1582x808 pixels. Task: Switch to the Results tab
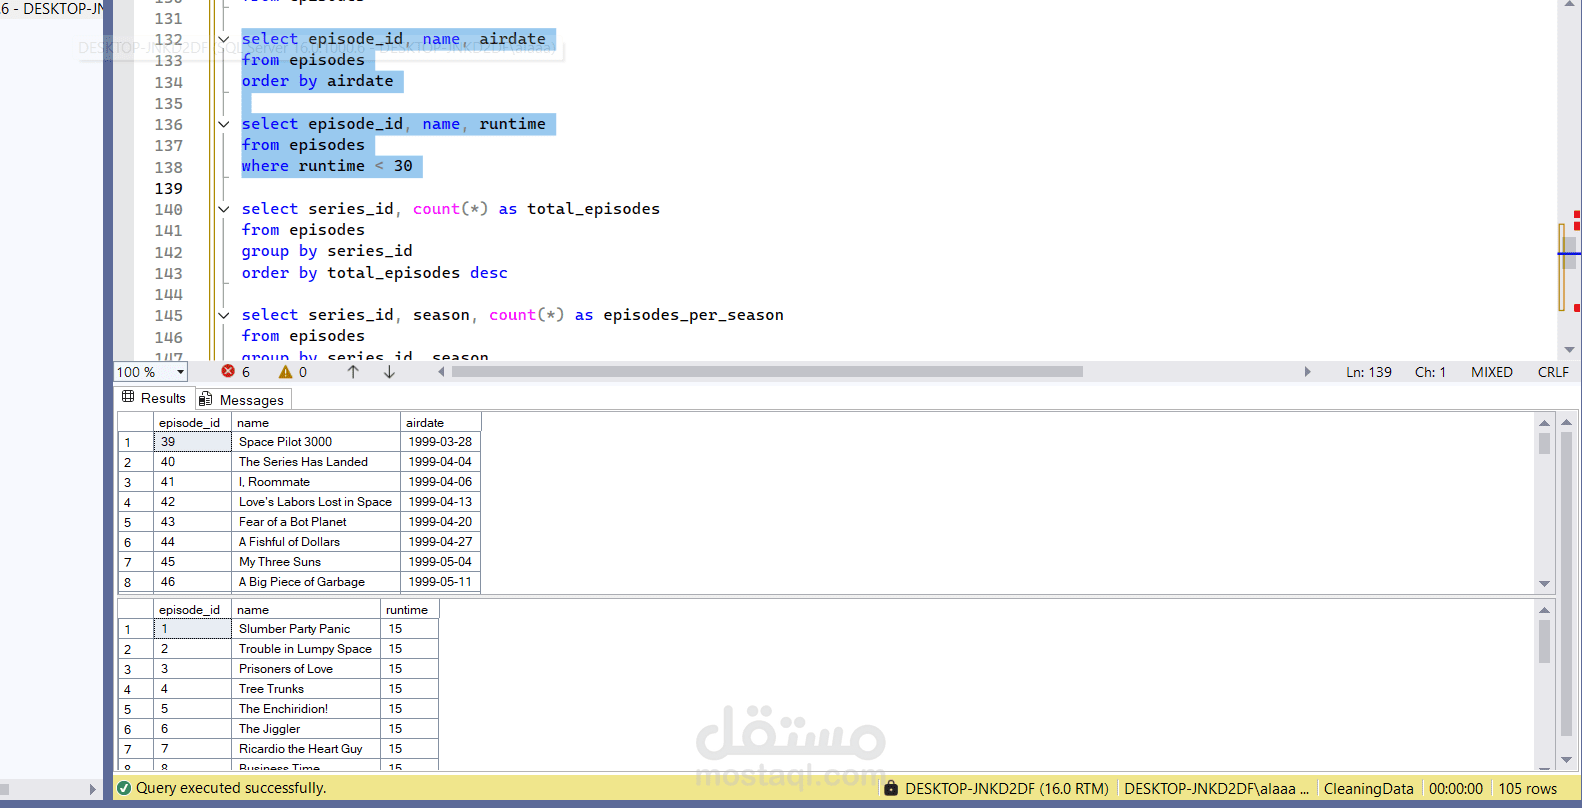tap(154, 398)
